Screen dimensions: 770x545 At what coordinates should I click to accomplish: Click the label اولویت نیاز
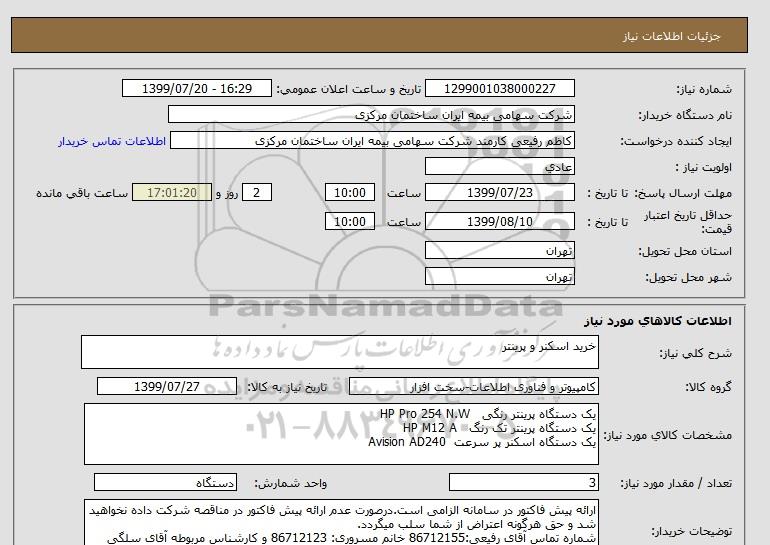click(703, 167)
